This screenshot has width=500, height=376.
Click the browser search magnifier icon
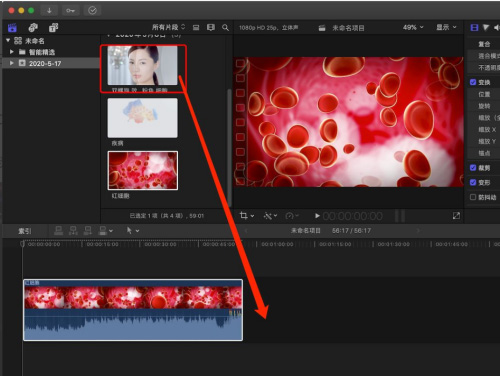(x=226, y=28)
